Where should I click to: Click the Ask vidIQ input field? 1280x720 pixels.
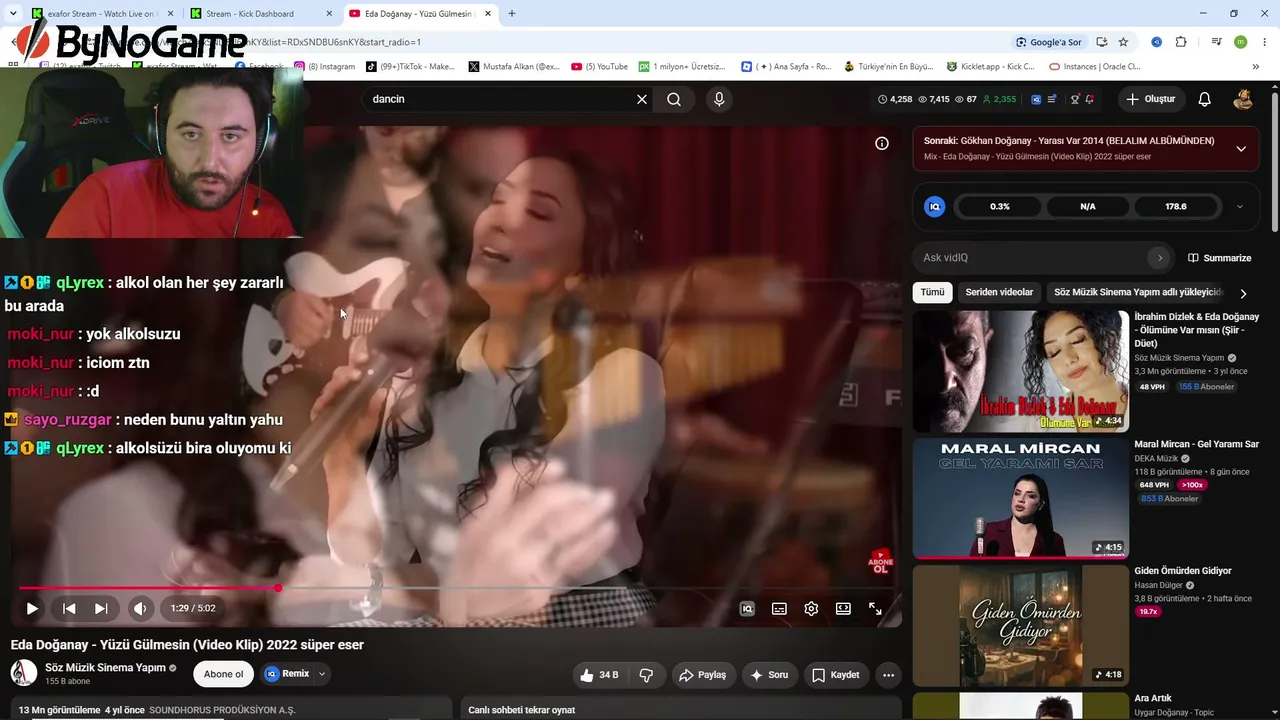(1032, 258)
